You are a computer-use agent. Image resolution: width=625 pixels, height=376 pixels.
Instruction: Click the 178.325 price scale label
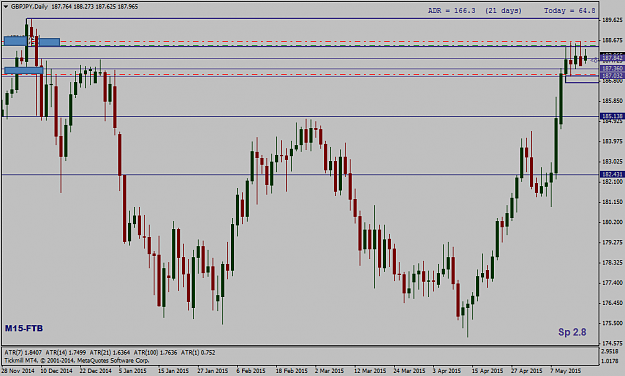click(613, 263)
